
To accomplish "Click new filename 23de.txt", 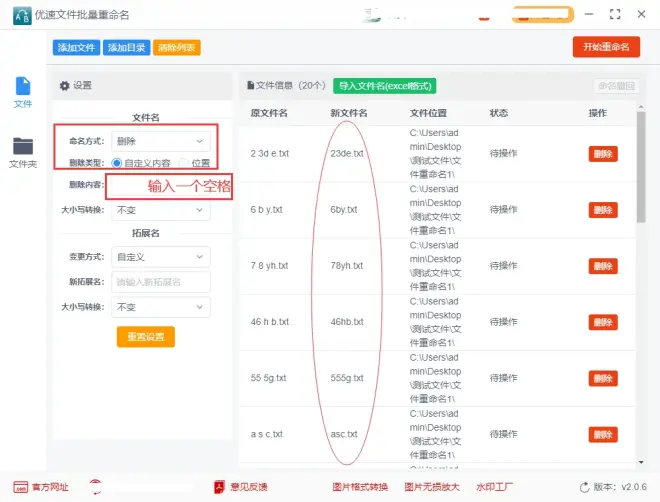I will (347, 154).
